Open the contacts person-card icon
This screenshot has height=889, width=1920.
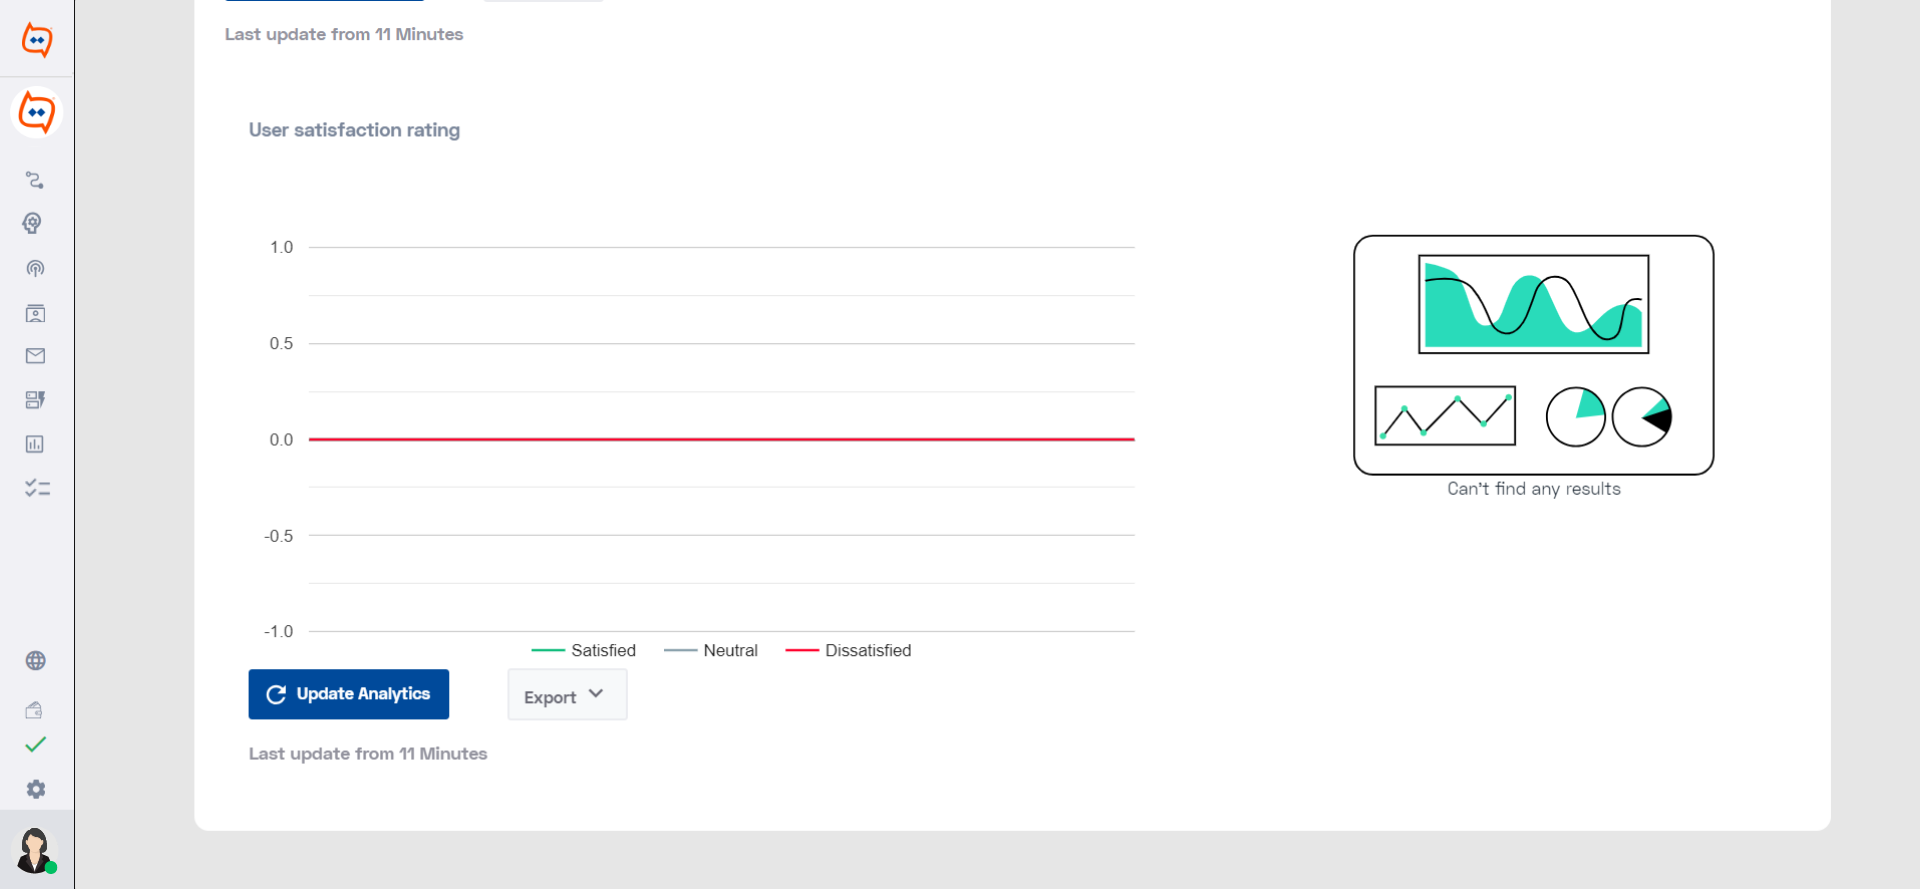[x=35, y=313]
